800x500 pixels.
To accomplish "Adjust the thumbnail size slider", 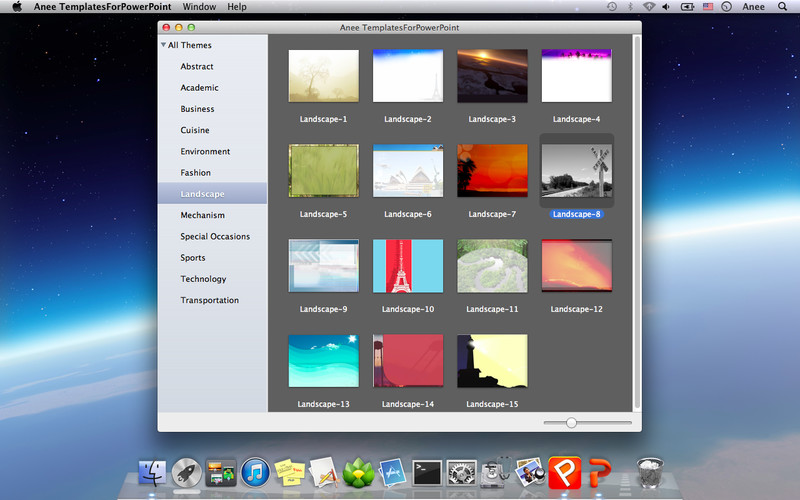I will point(571,422).
